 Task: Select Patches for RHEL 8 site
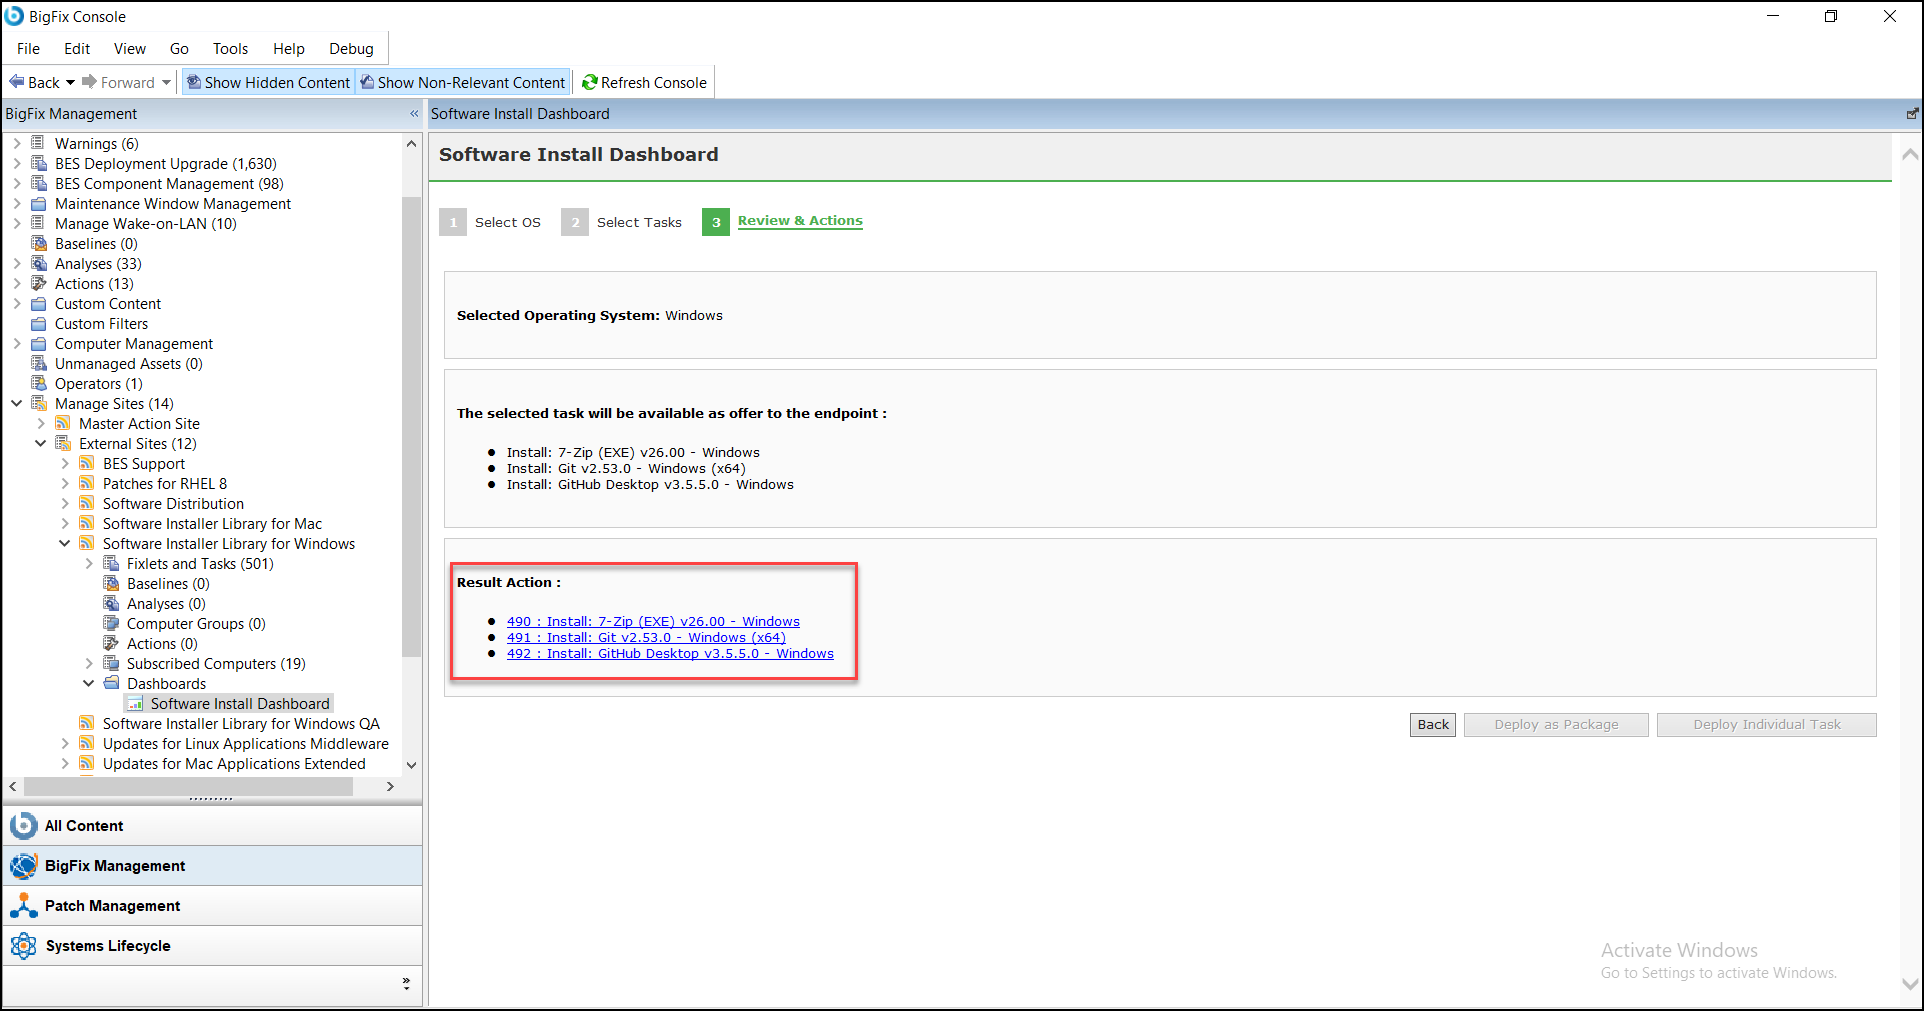165,483
